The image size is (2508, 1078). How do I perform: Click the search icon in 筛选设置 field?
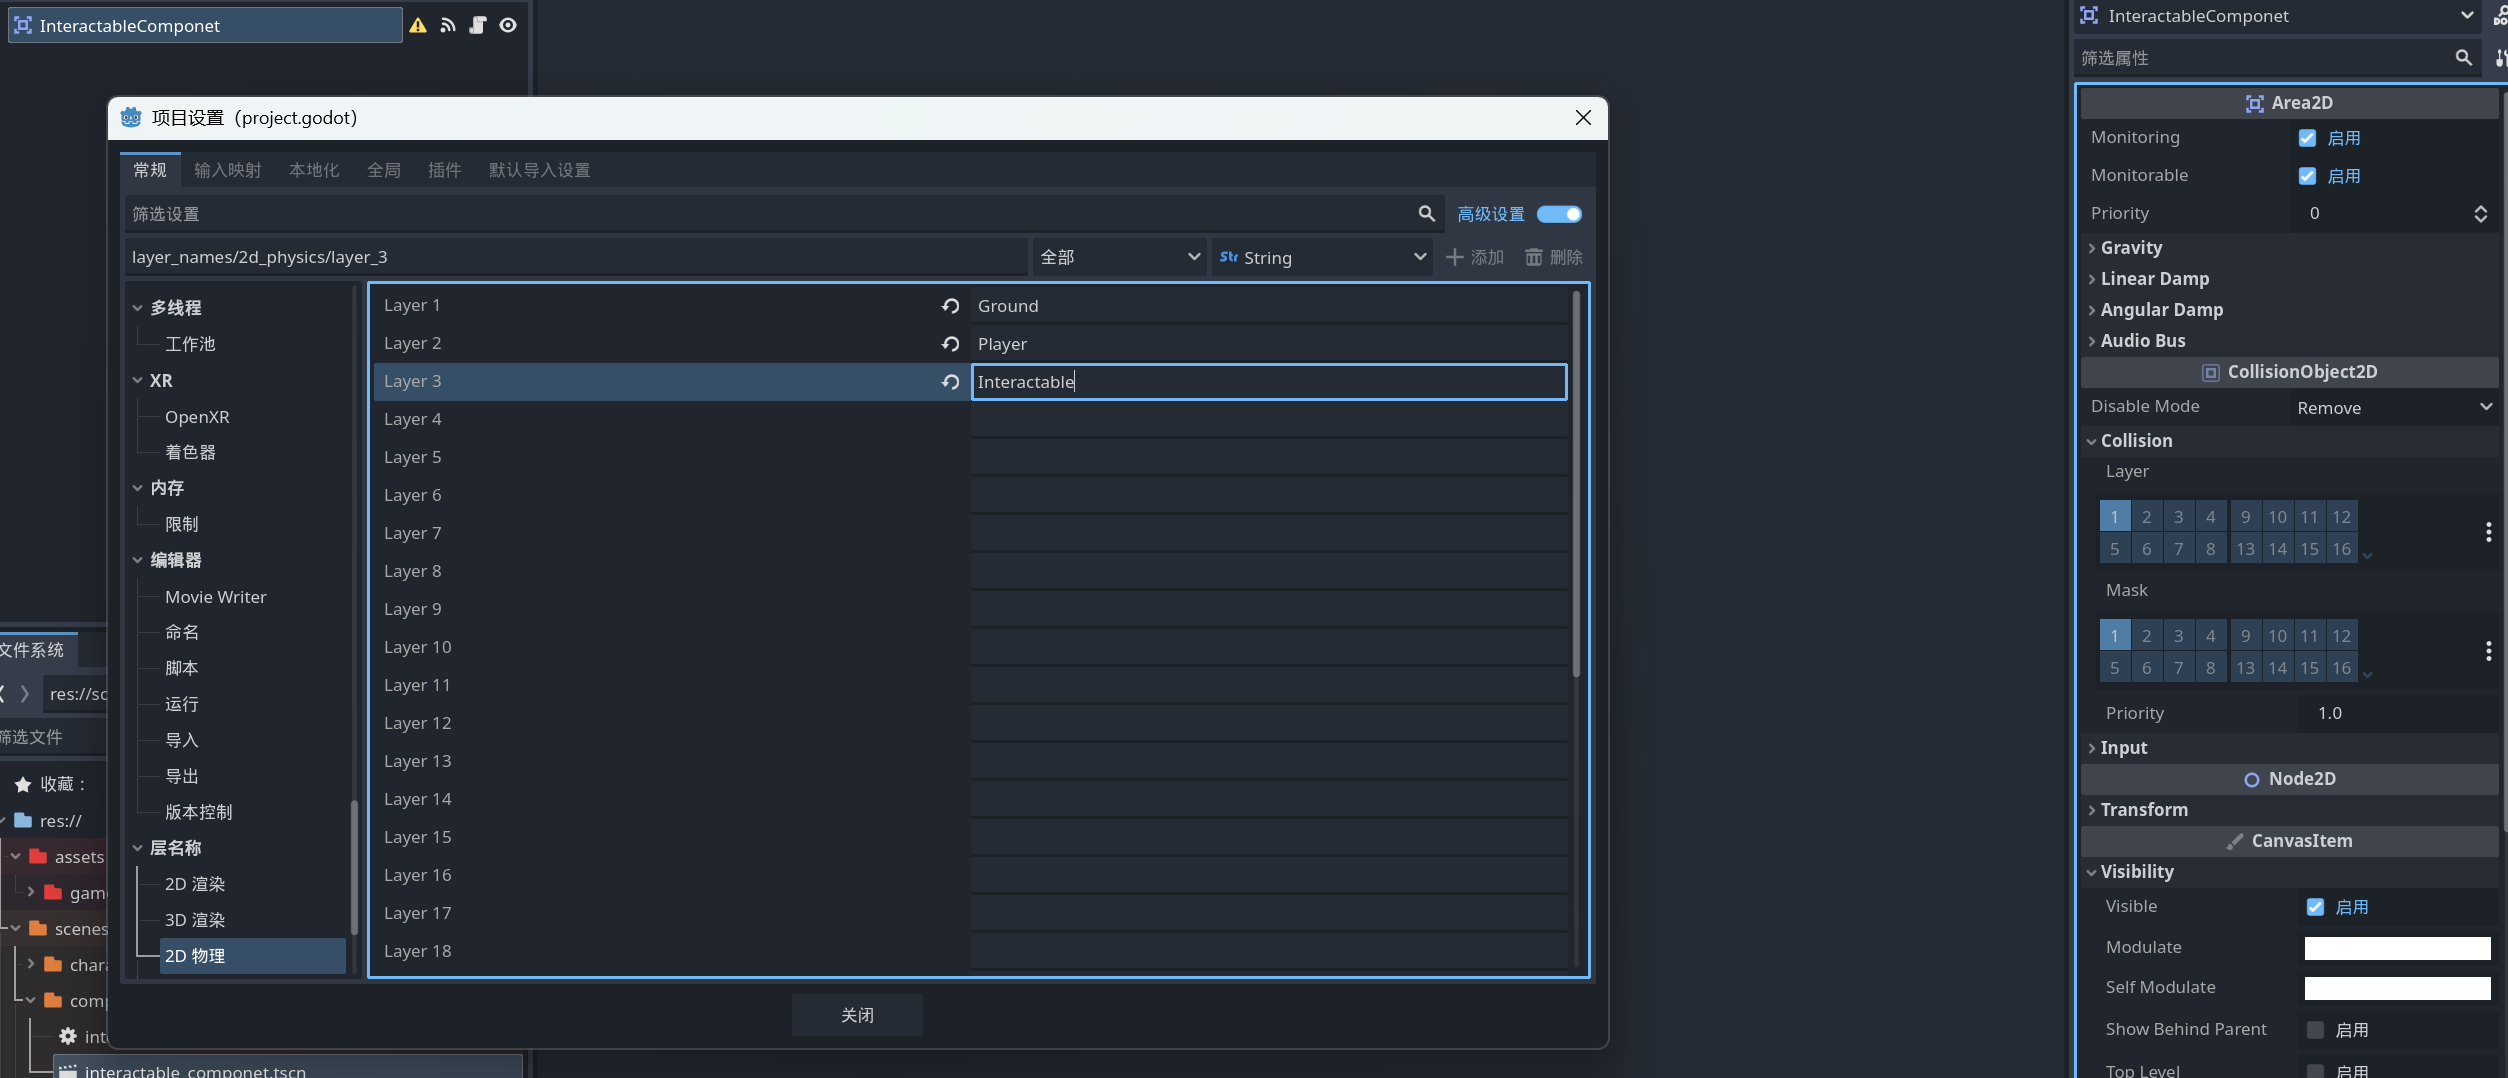pos(1426,214)
